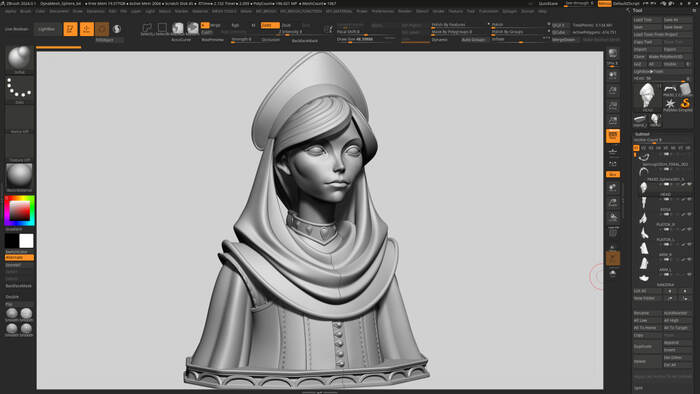
Task: Click the black-and-white sphere icon beside Move
Action: [x=117, y=29]
